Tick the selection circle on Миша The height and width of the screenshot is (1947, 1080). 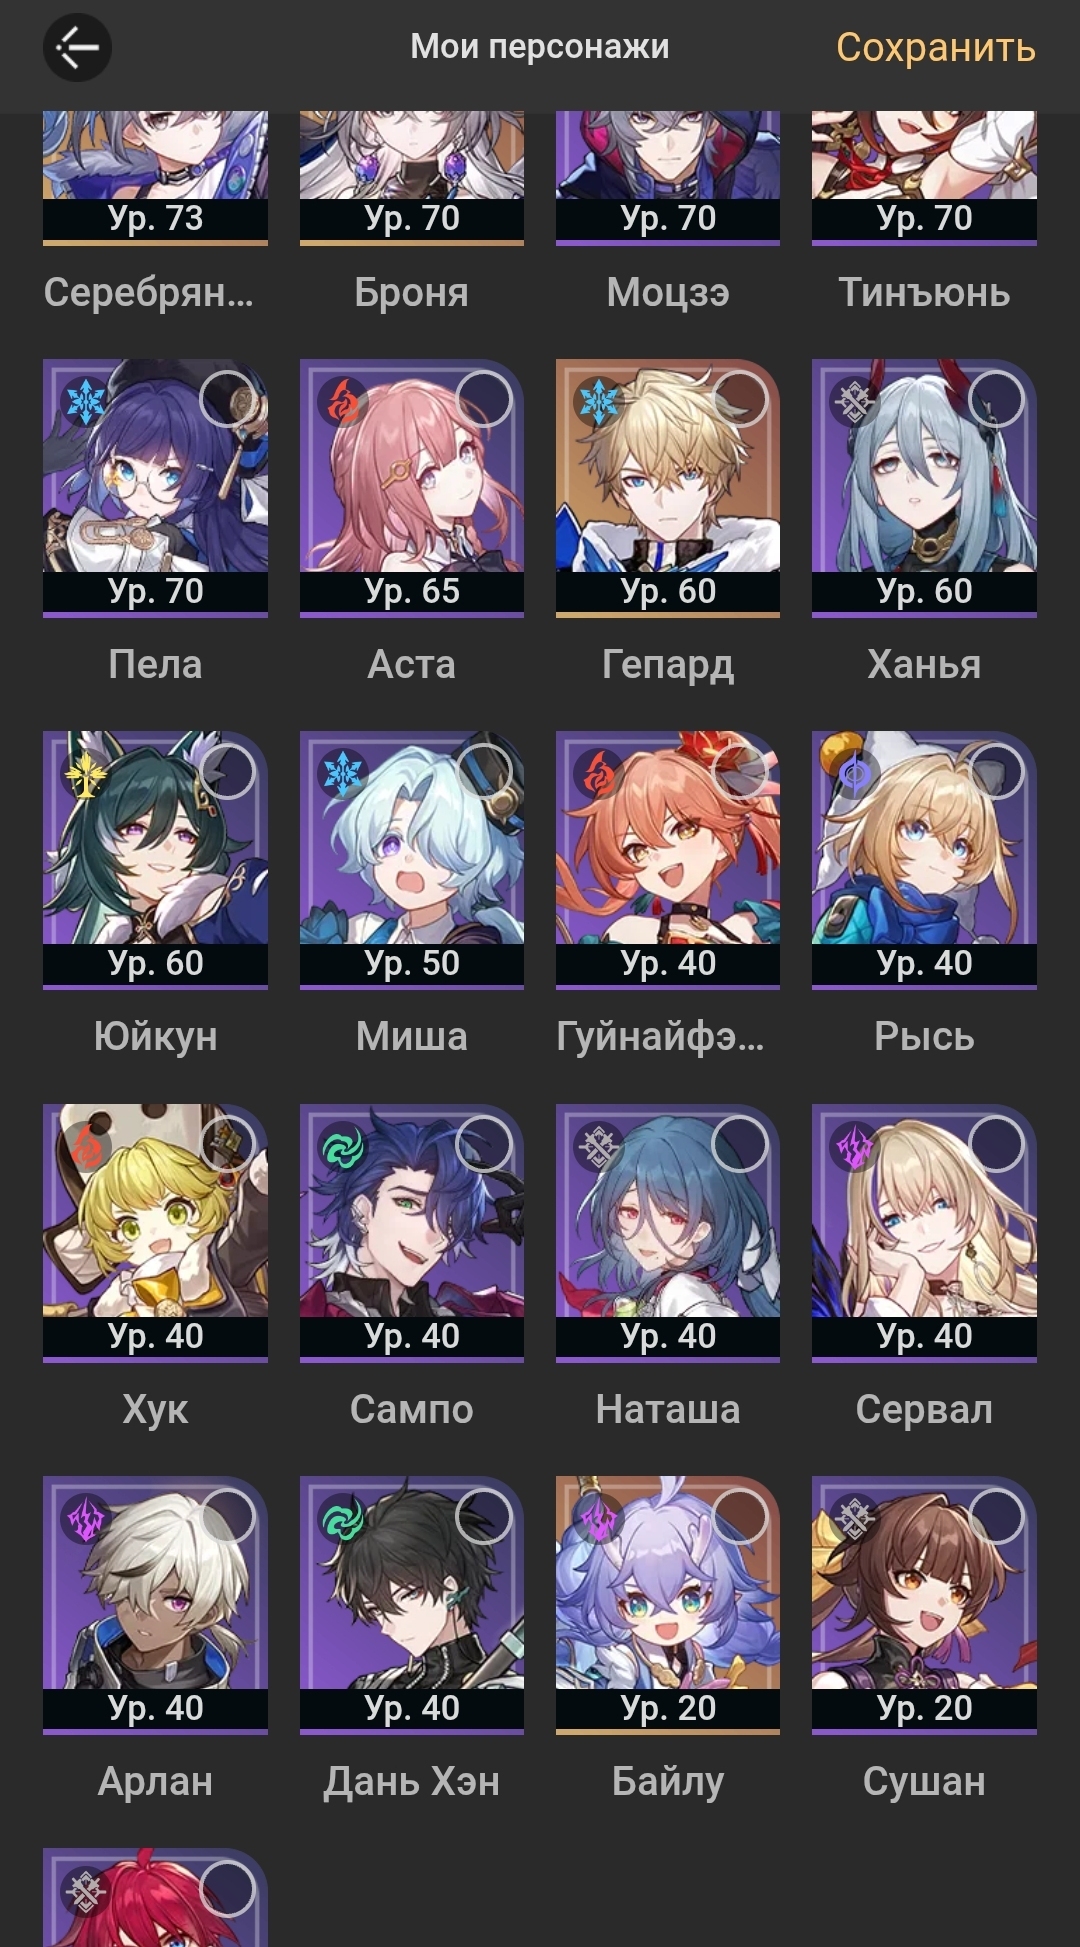pyautogui.click(x=484, y=771)
